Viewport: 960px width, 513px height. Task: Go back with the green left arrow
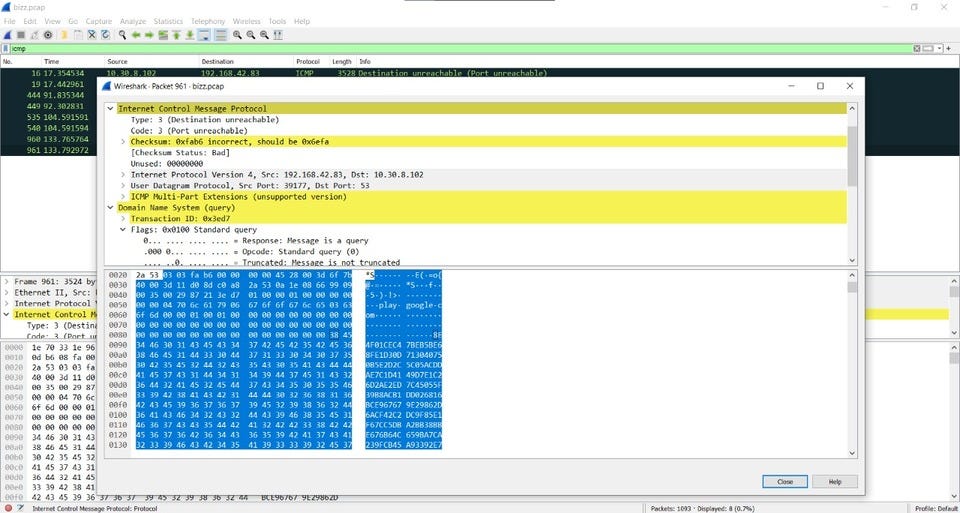[x=136, y=35]
